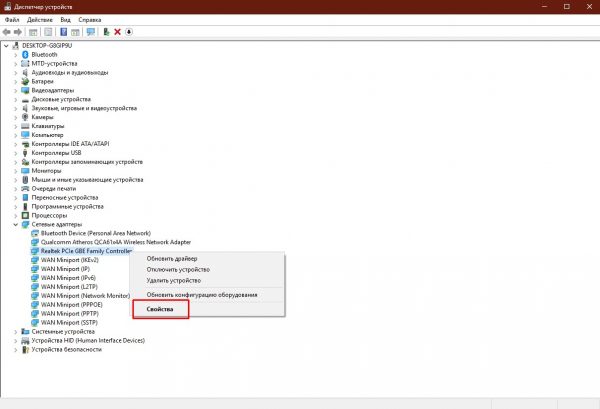This screenshot has height=409, width=600.
Task: Select WAN Miniport (Network Monitor)
Action: click(x=85, y=296)
